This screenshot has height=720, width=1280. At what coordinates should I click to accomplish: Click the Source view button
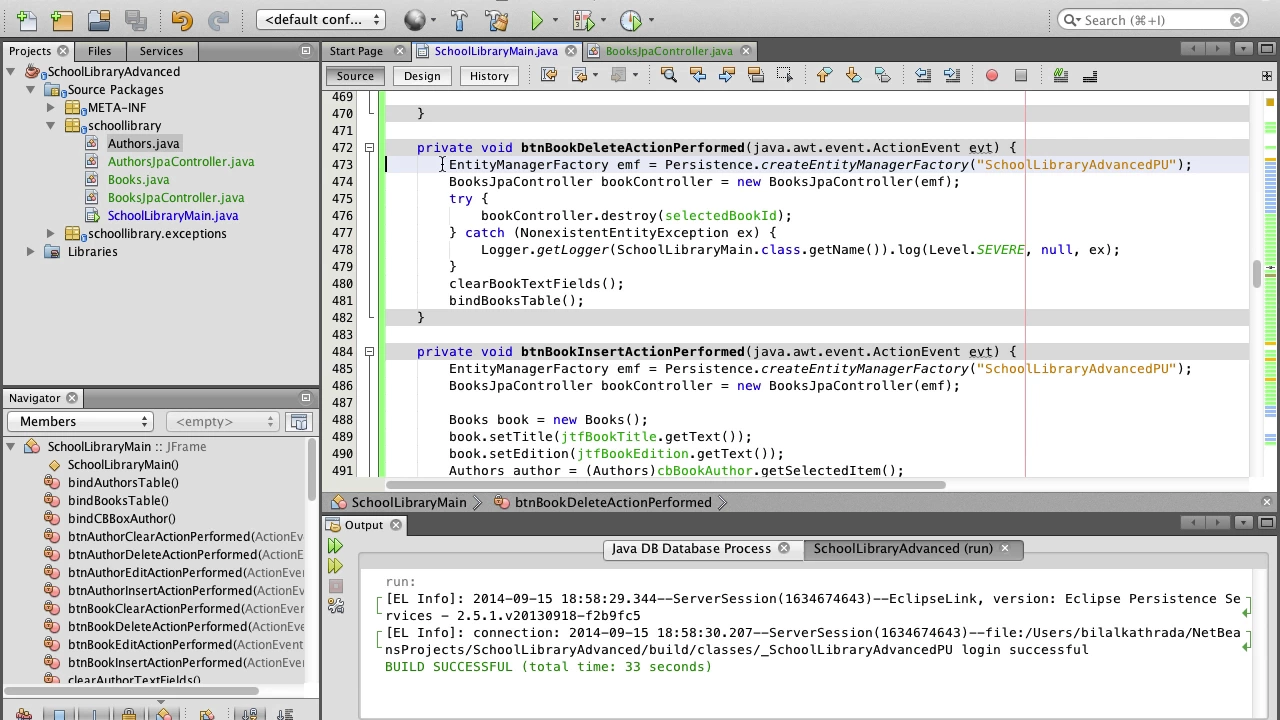pos(355,76)
